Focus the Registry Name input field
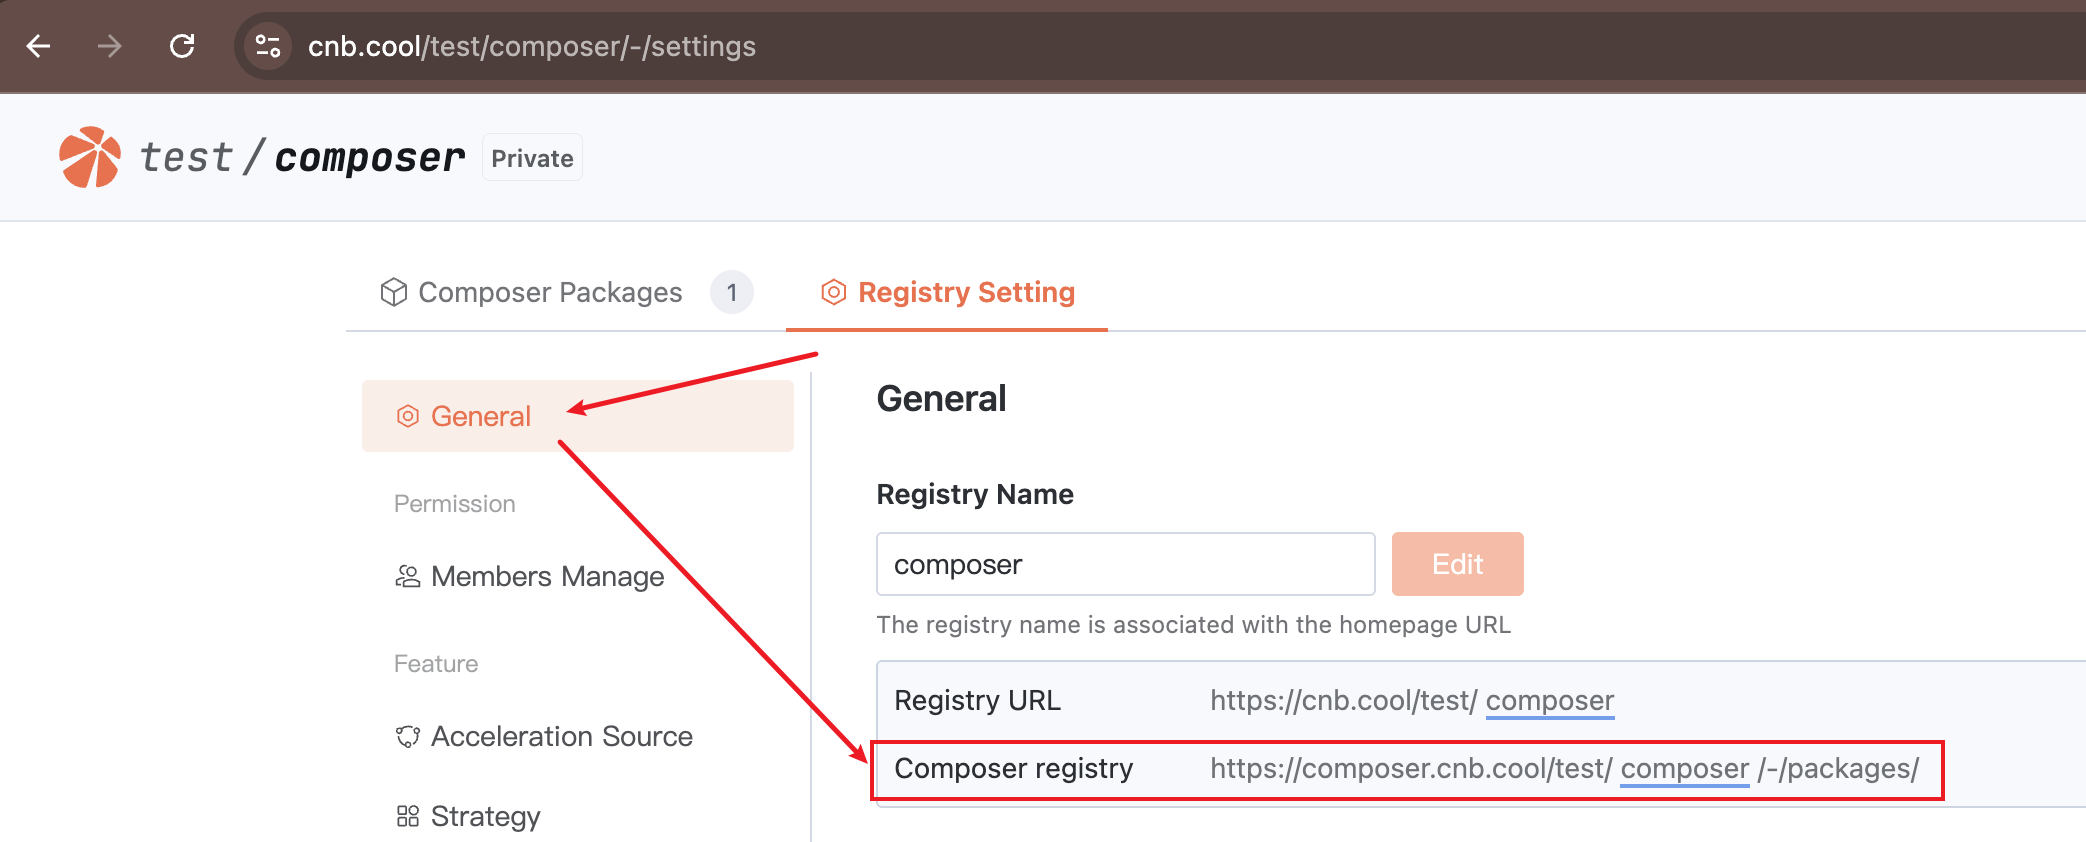 (x=1125, y=564)
